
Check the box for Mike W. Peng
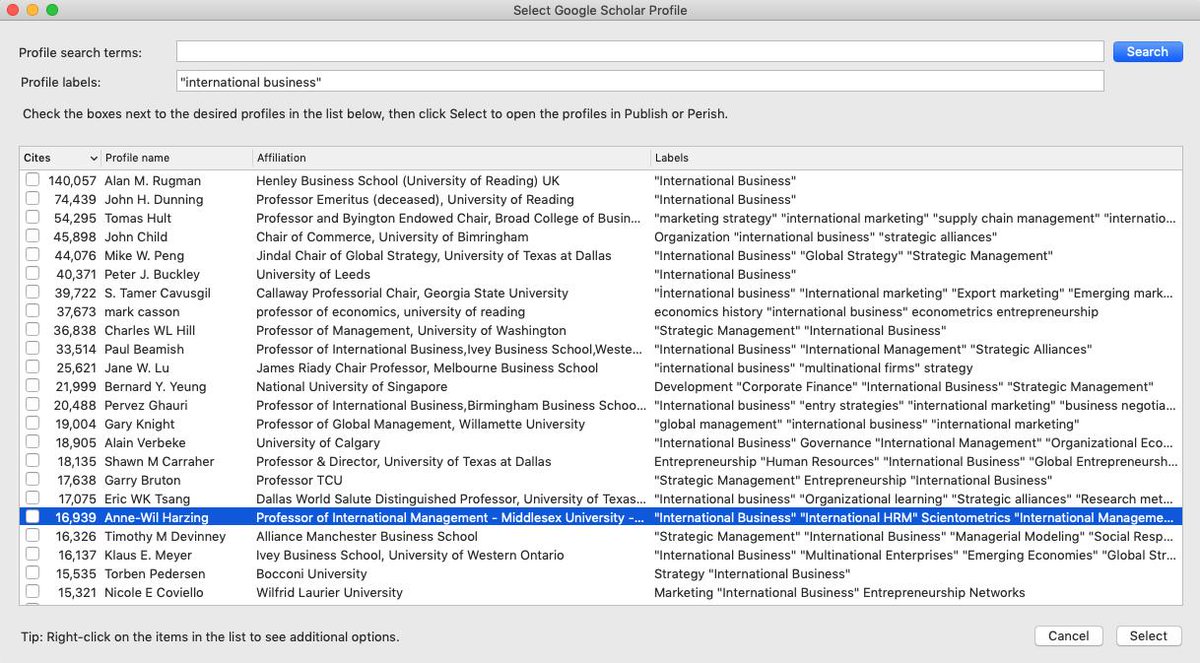point(33,255)
